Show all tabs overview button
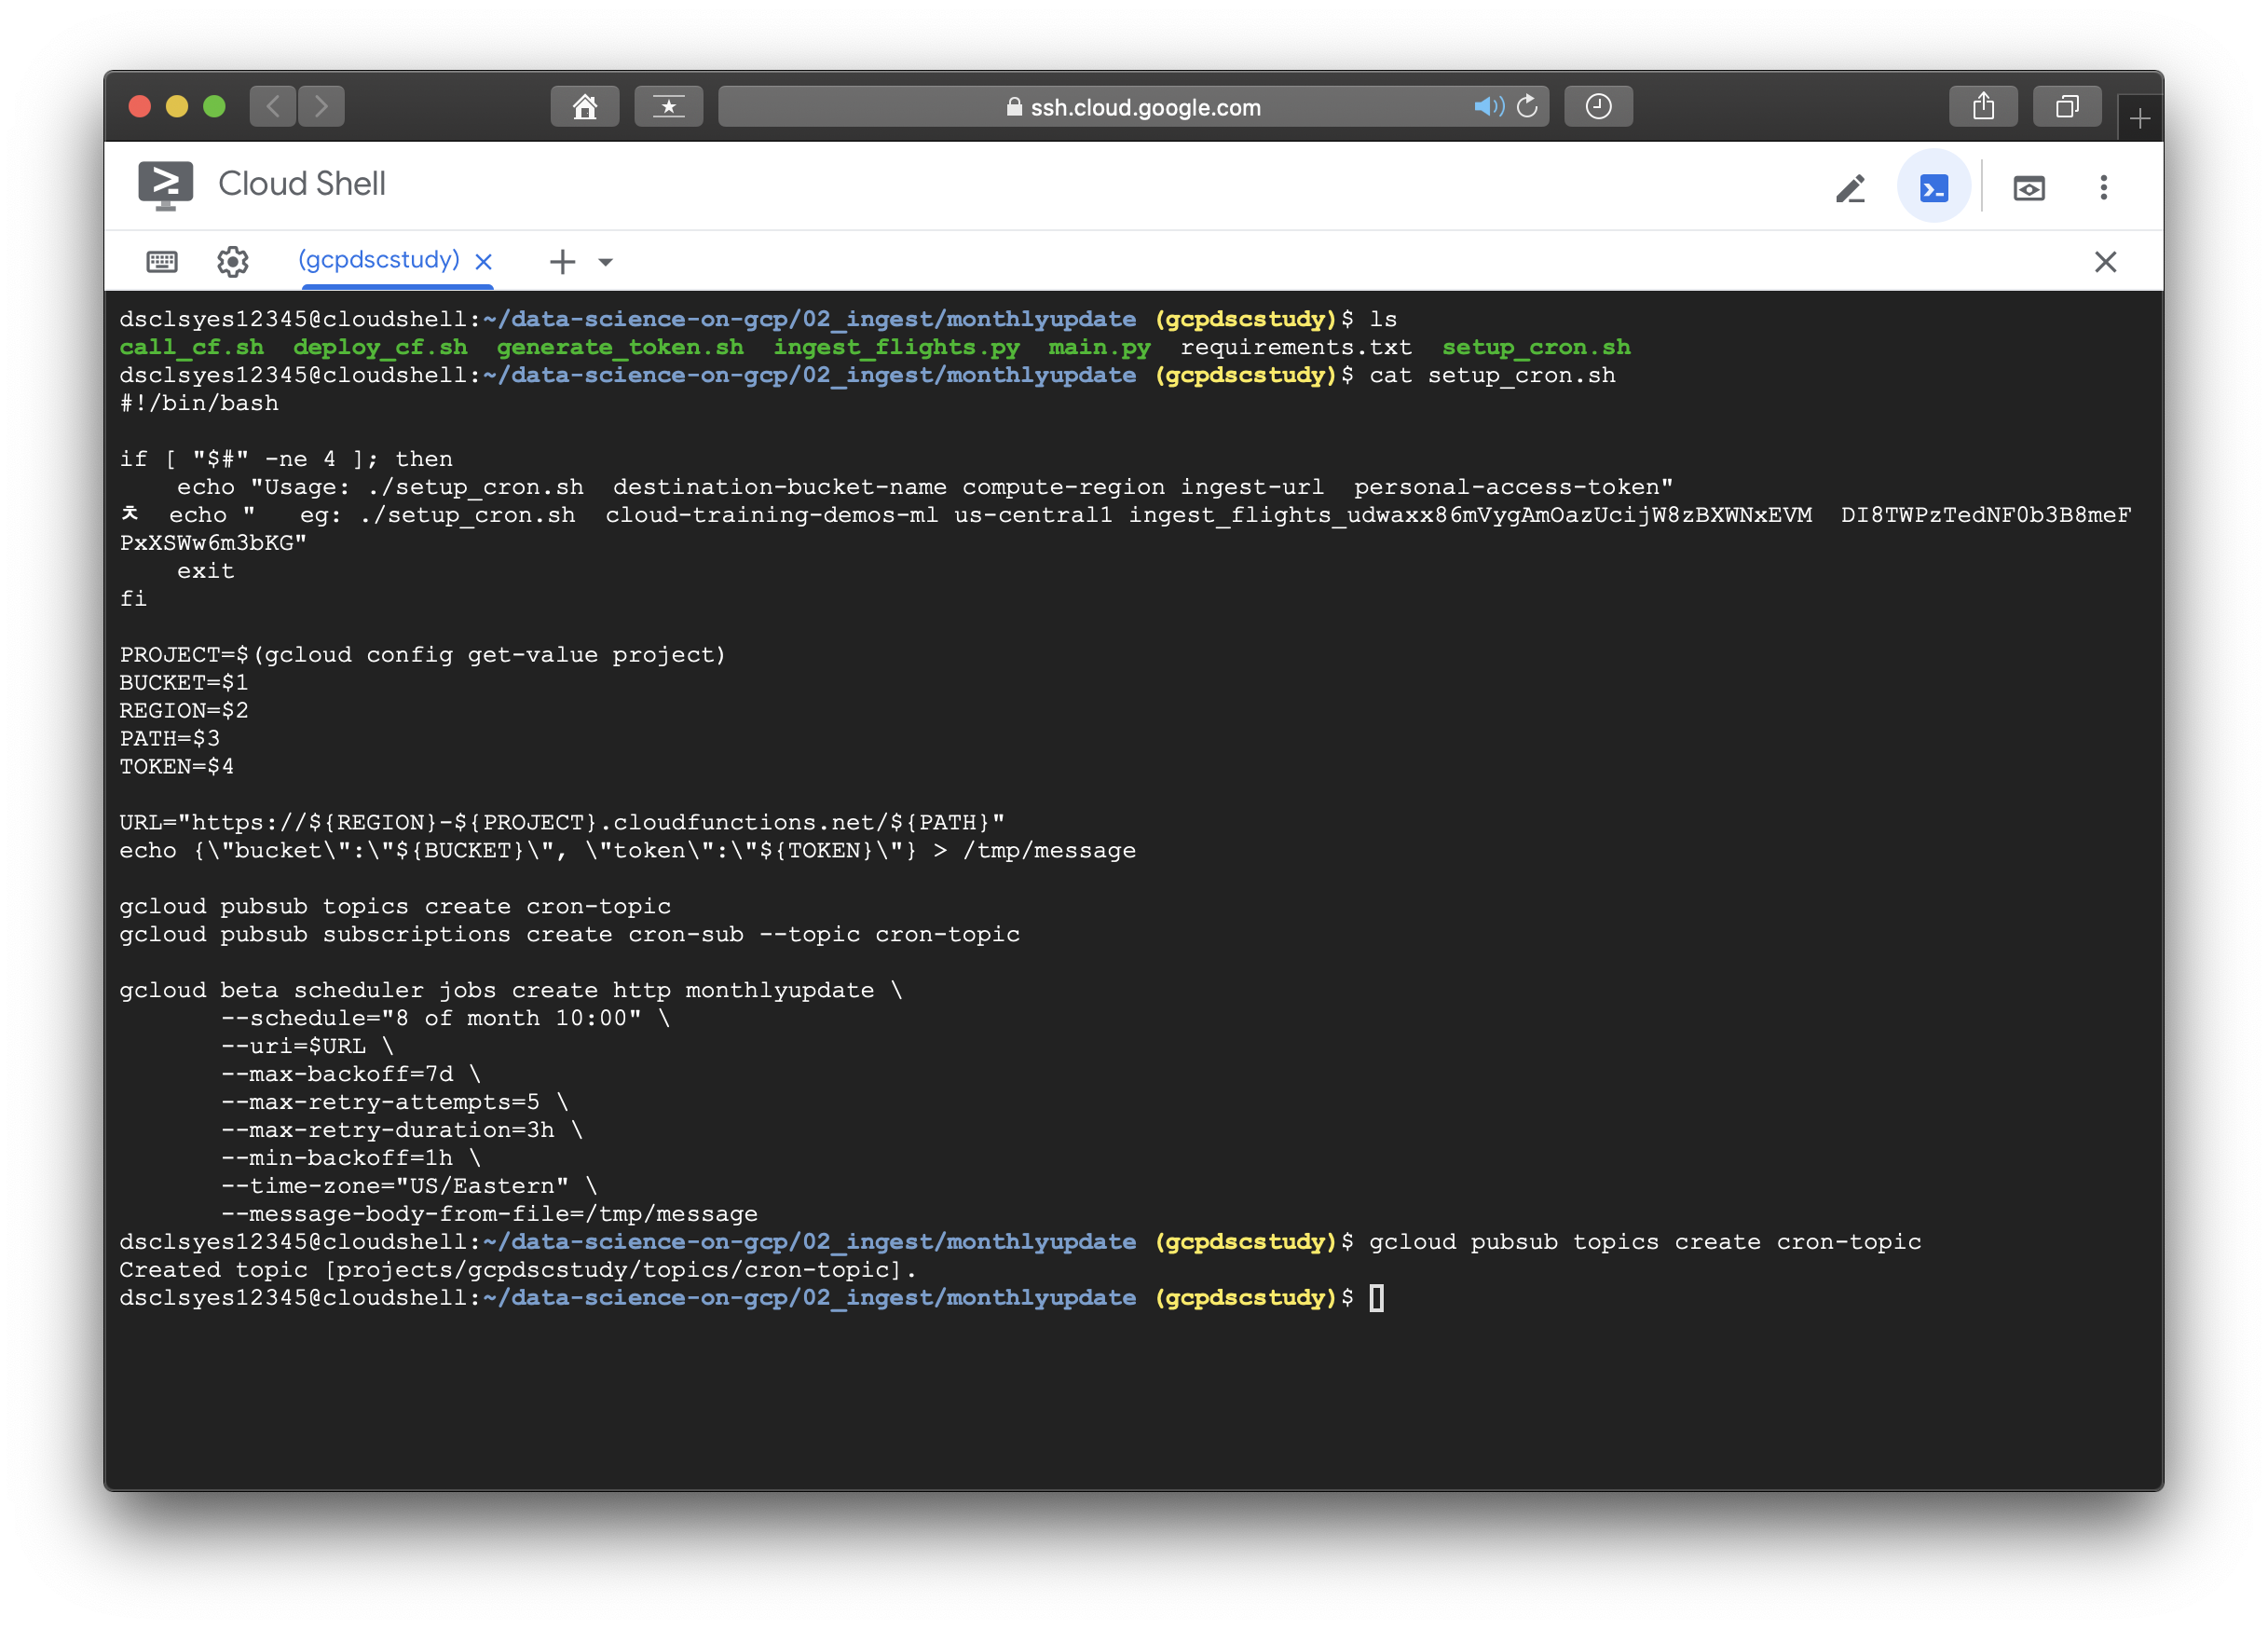Image resolution: width=2268 pixels, height=1629 pixels. pos(2067,107)
